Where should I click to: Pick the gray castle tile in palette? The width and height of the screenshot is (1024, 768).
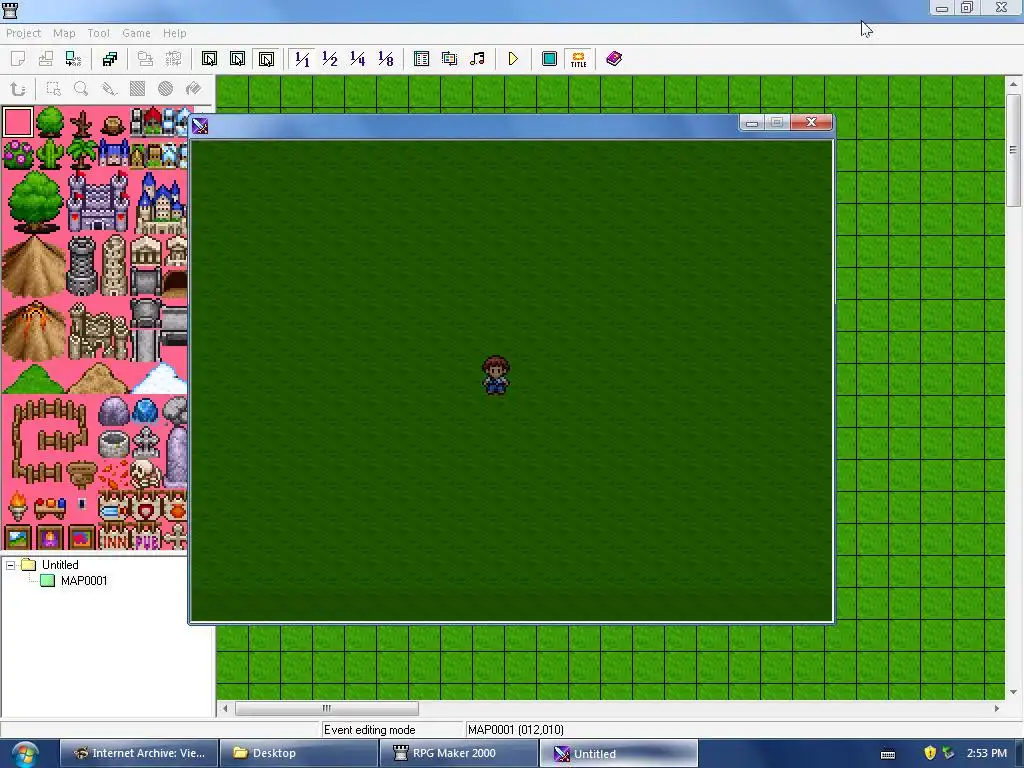point(98,201)
